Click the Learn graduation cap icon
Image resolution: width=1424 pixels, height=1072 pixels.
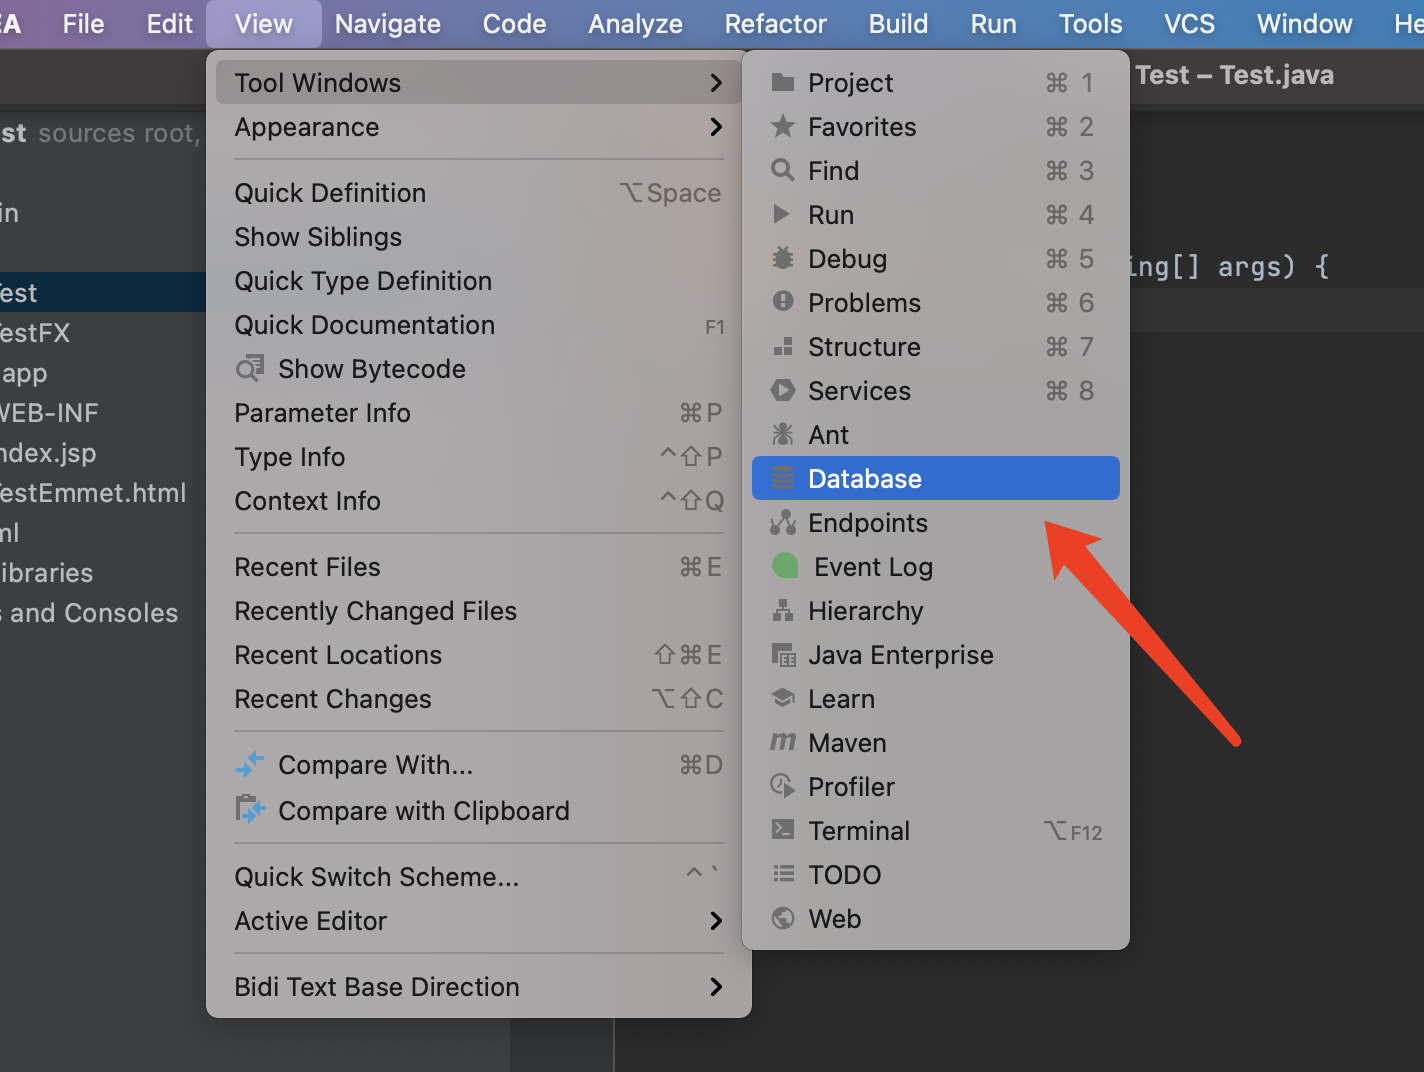(x=783, y=698)
